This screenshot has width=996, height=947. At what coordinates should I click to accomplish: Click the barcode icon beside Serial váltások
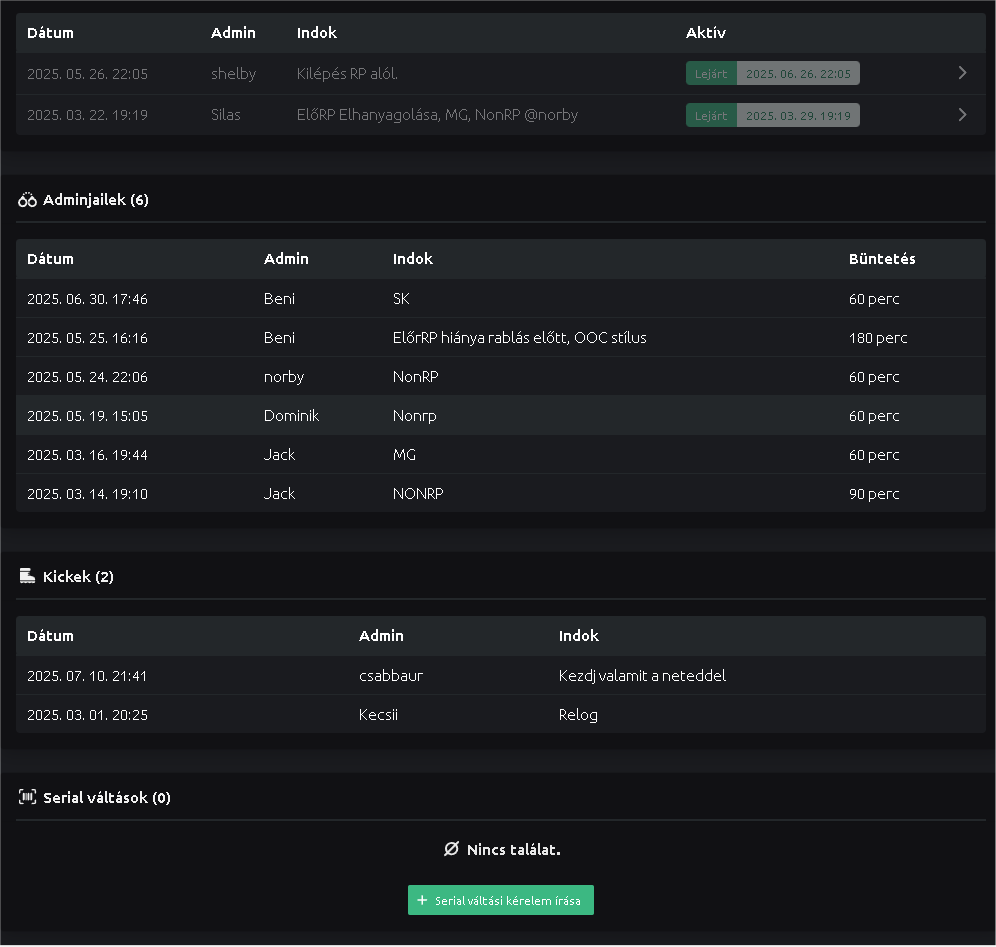click(x=27, y=798)
